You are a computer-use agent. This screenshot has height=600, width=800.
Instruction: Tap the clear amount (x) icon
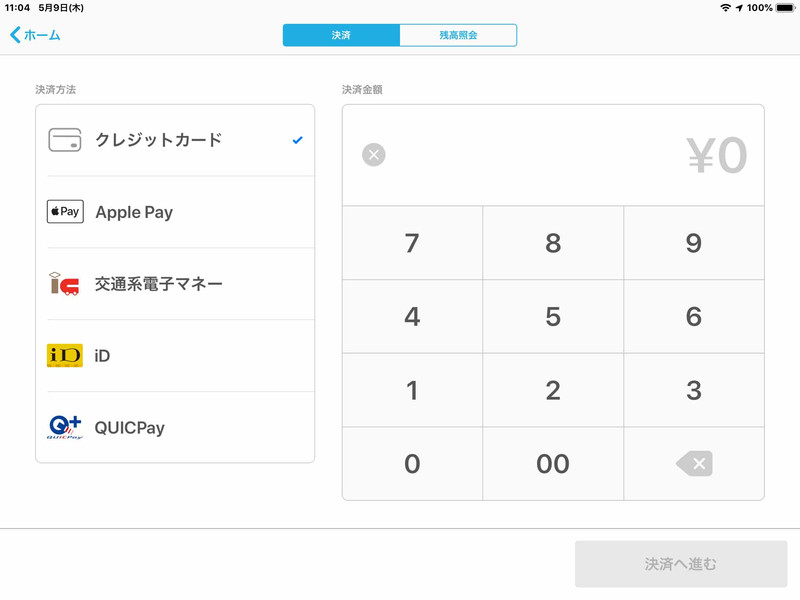pyautogui.click(x=372, y=155)
